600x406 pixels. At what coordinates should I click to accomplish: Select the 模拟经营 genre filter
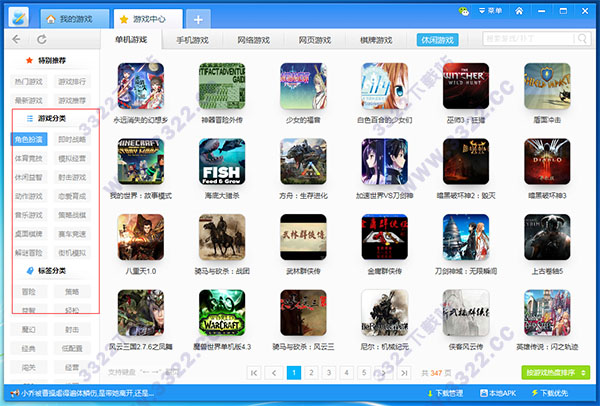72,158
